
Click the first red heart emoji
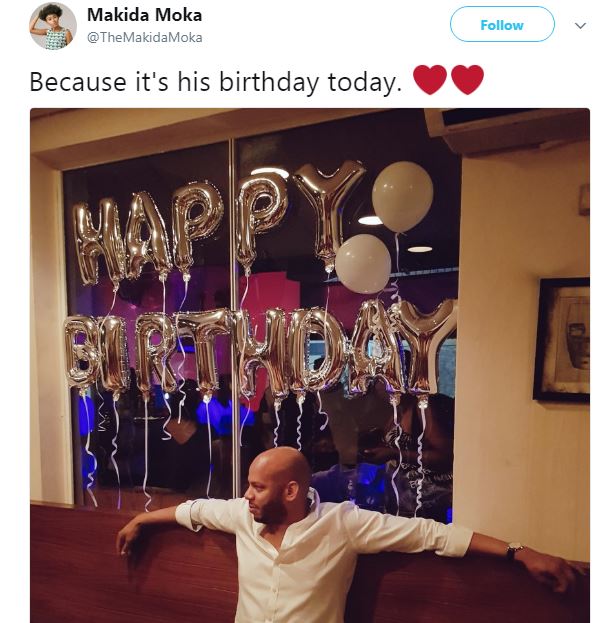(x=430, y=80)
